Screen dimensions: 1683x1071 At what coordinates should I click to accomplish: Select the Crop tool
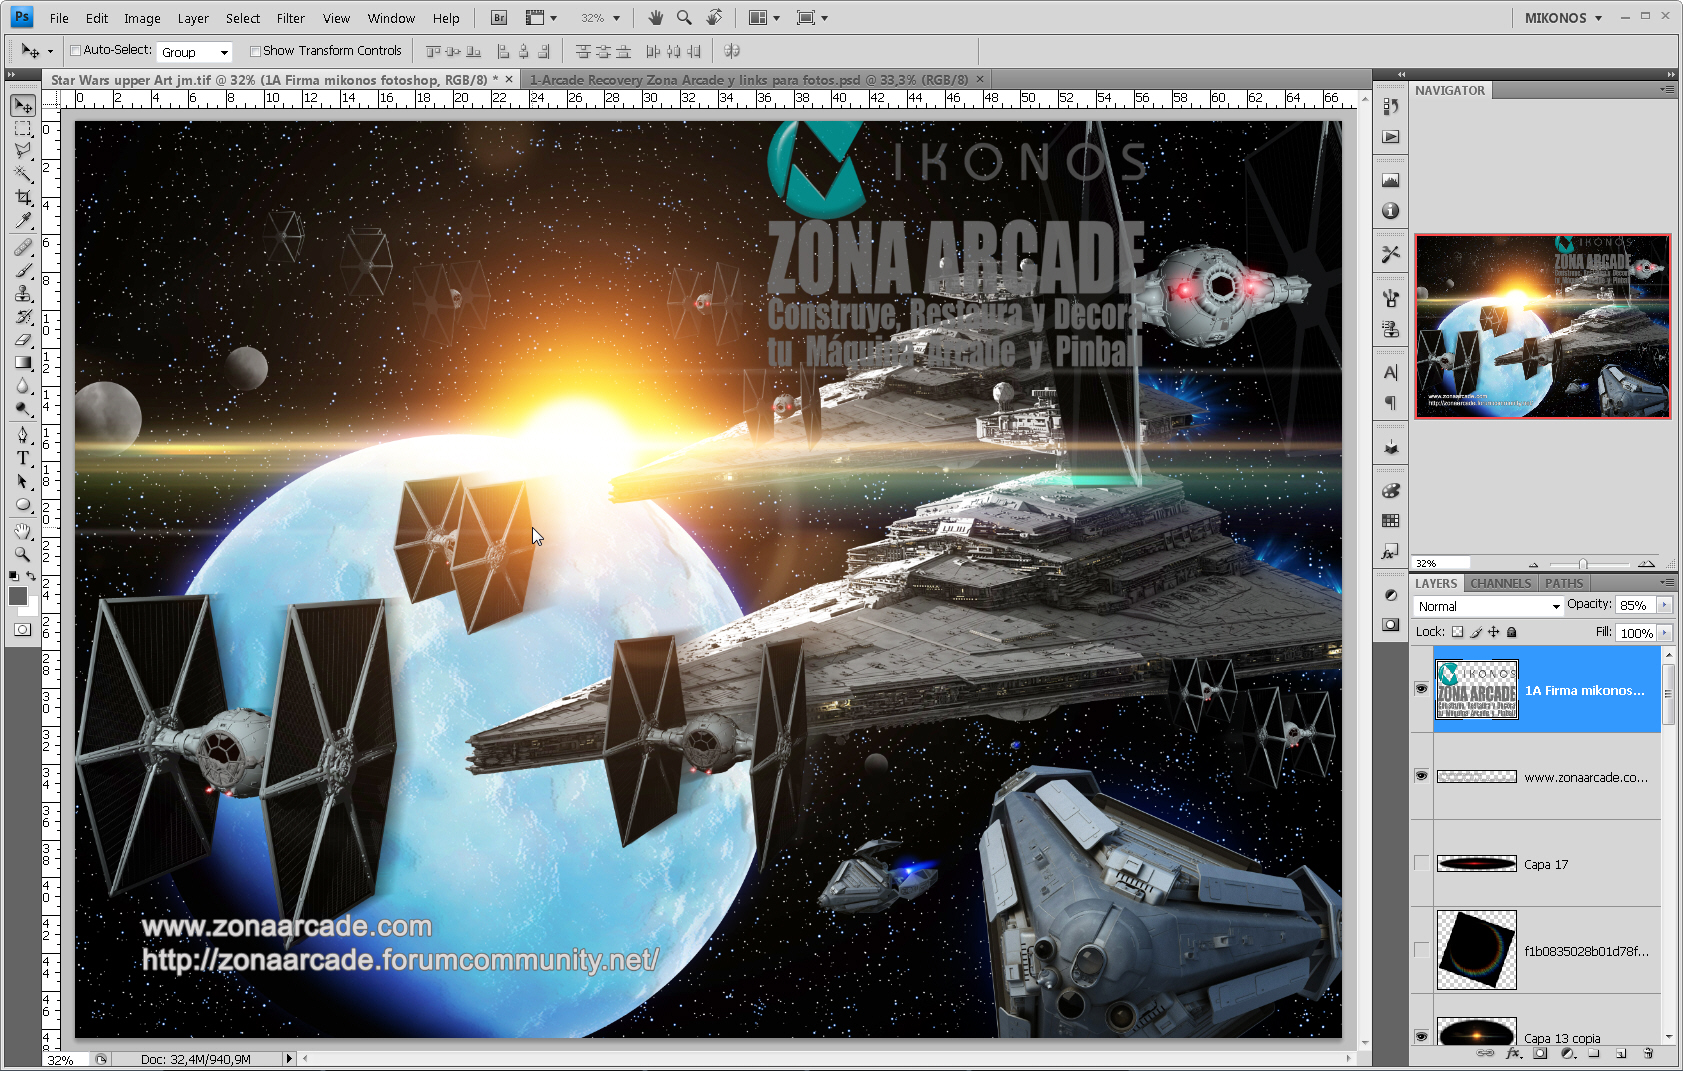point(22,198)
